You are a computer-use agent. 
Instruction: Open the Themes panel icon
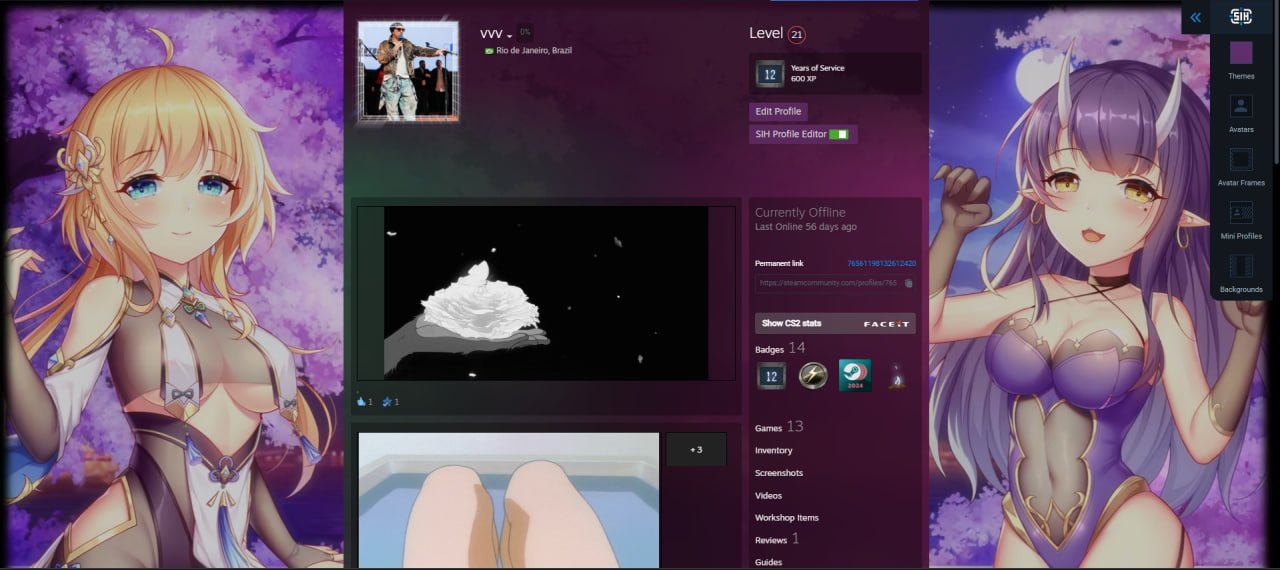(1241, 53)
